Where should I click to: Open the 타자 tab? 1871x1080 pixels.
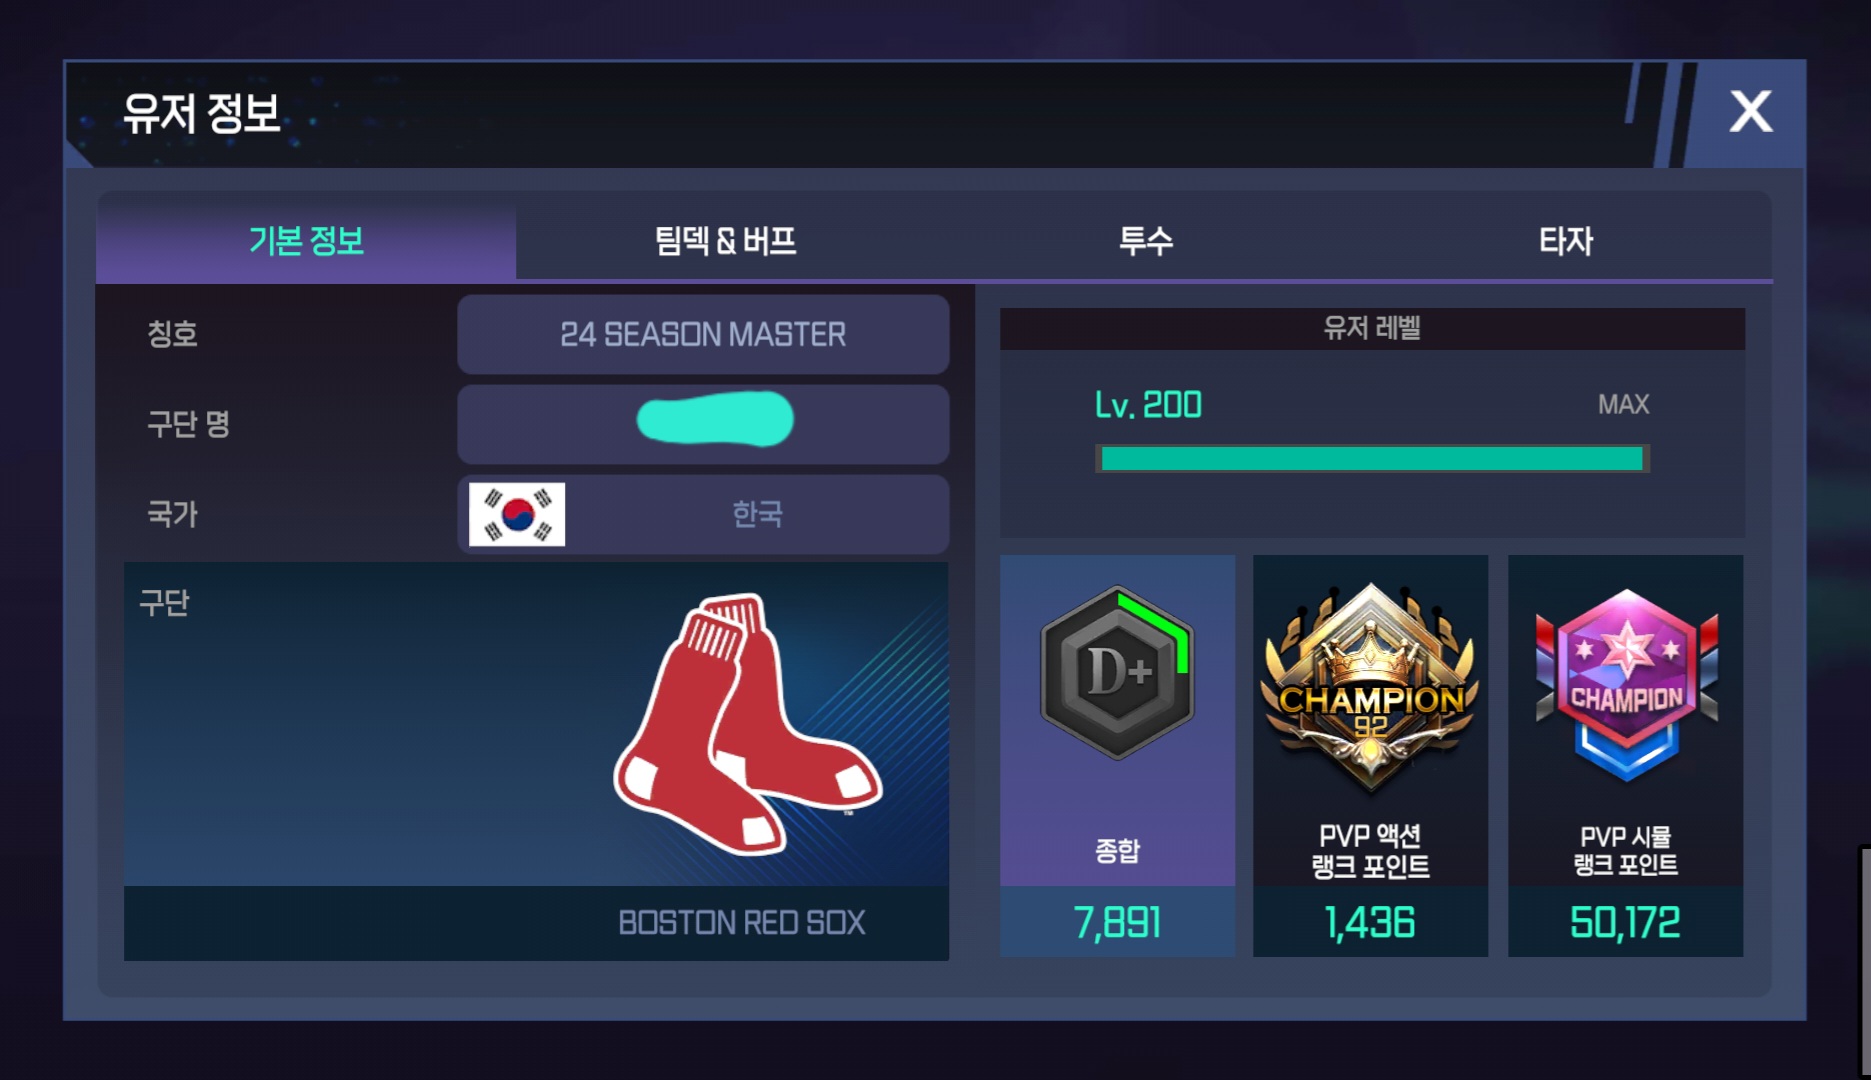[1565, 241]
